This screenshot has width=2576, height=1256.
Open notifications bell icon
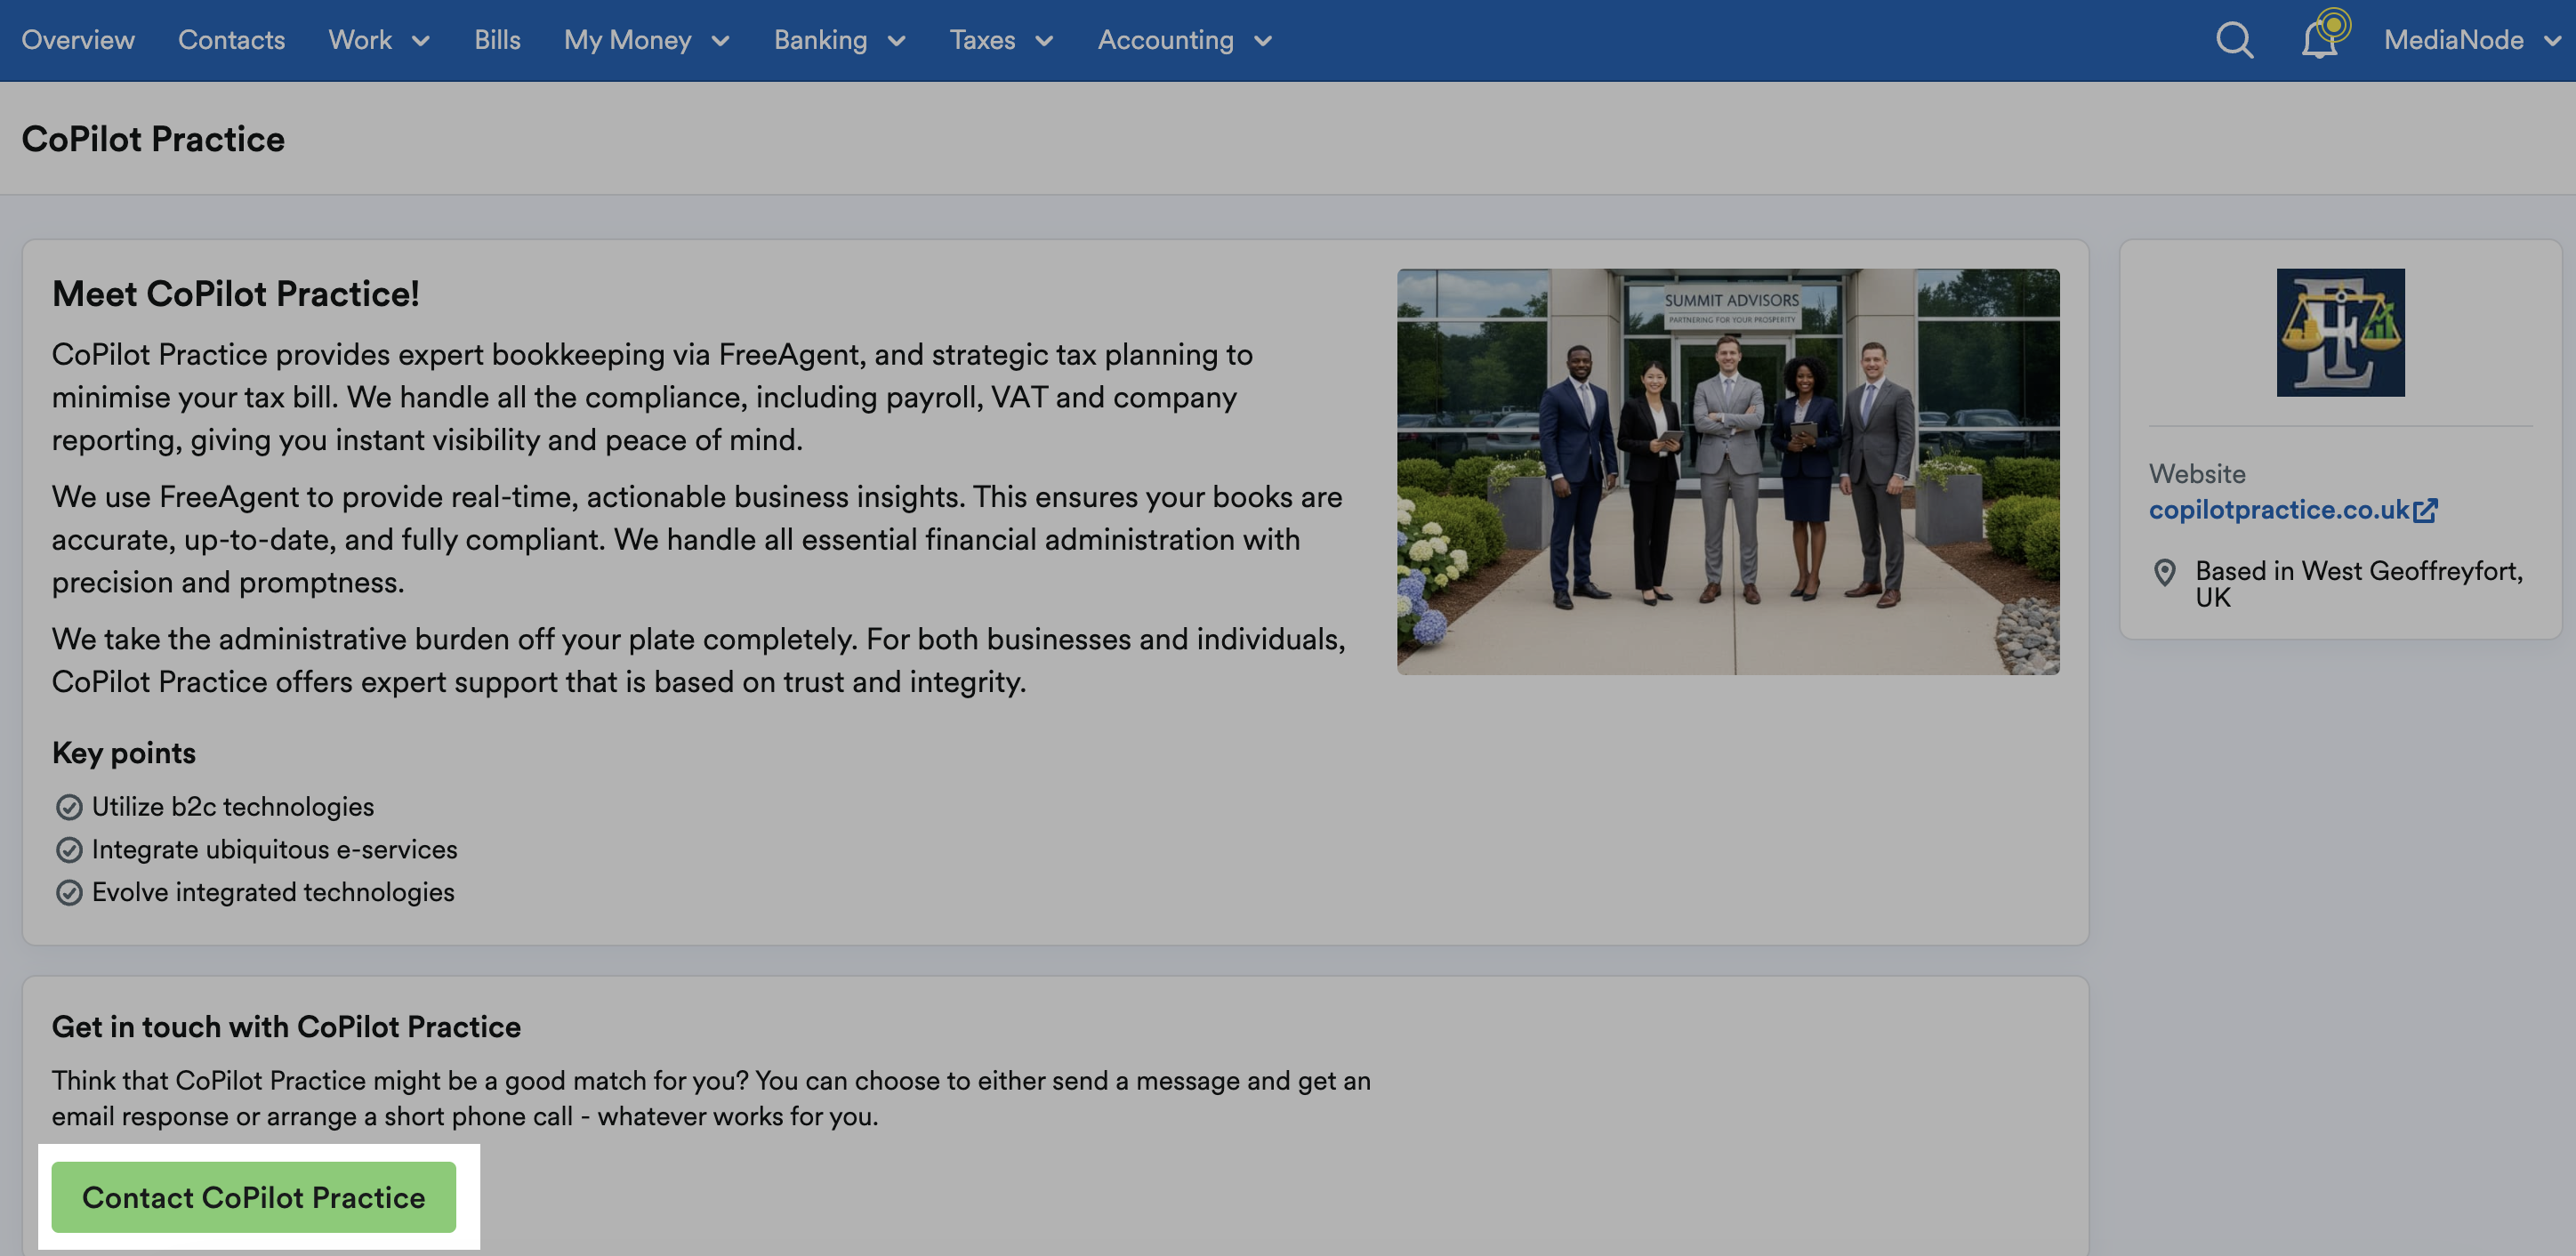pos(2321,39)
